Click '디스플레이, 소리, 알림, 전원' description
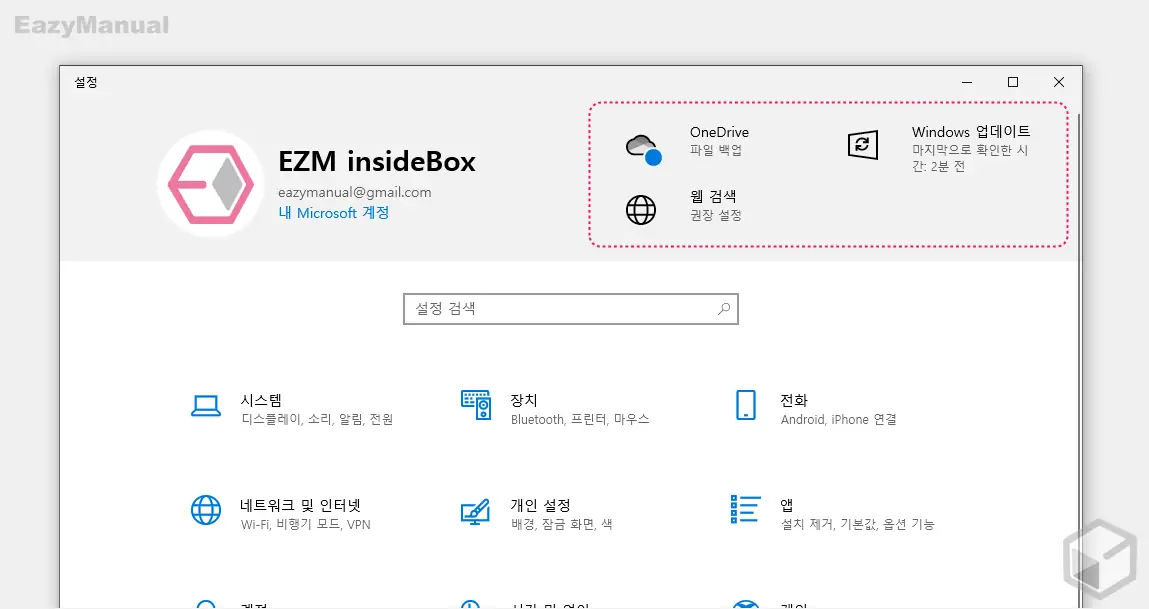Screen dimensions: 1149x609 tap(317, 419)
